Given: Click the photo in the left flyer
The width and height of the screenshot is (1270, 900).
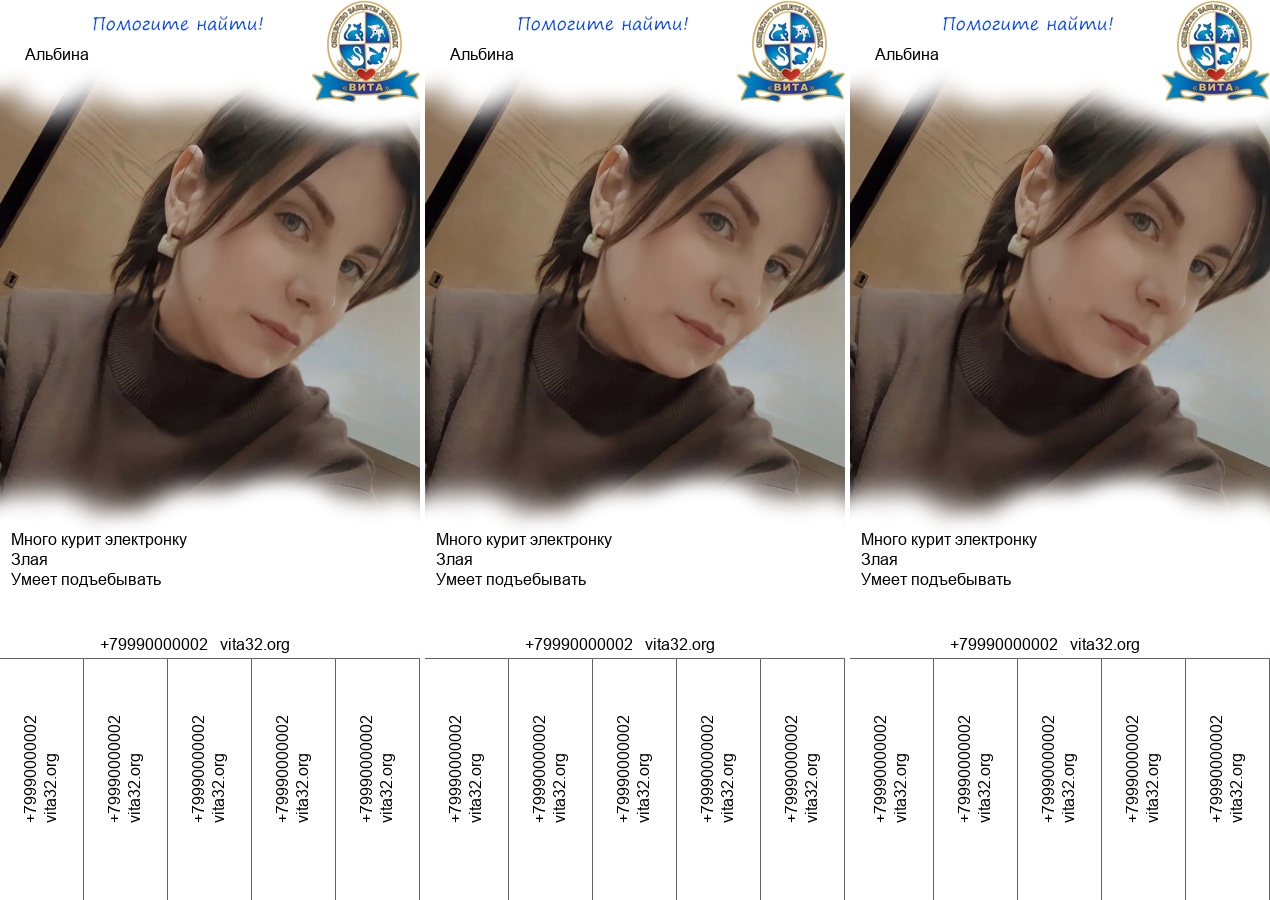Looking at the screenshot, I should 210,300.
